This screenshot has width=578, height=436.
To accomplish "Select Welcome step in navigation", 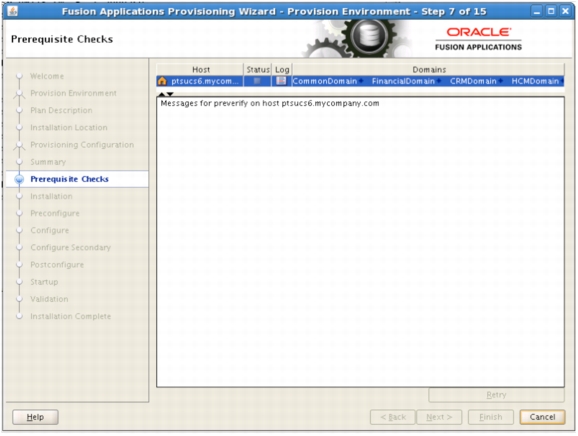I will pos(47,76).
